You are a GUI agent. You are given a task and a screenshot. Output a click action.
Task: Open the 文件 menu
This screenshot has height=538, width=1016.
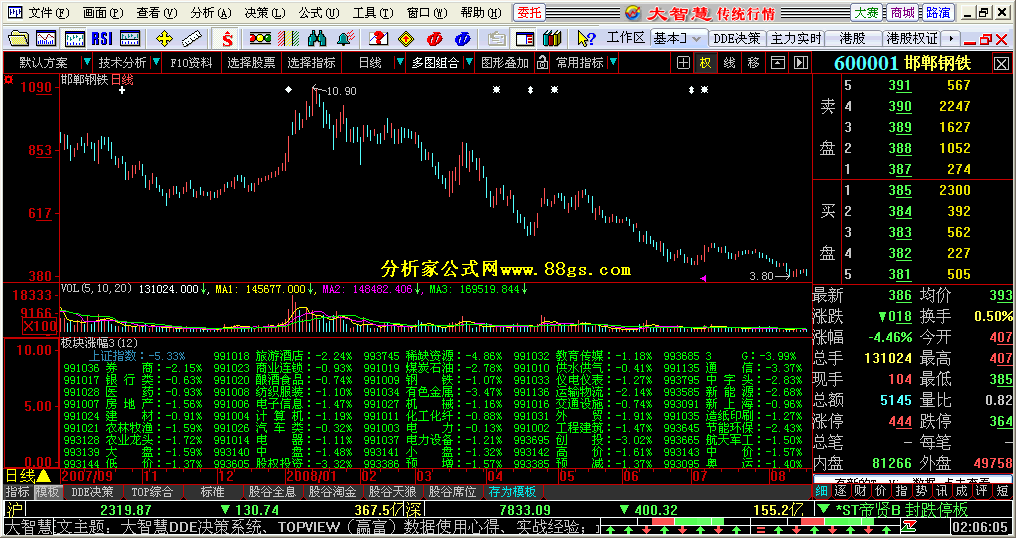pos(49,12)
